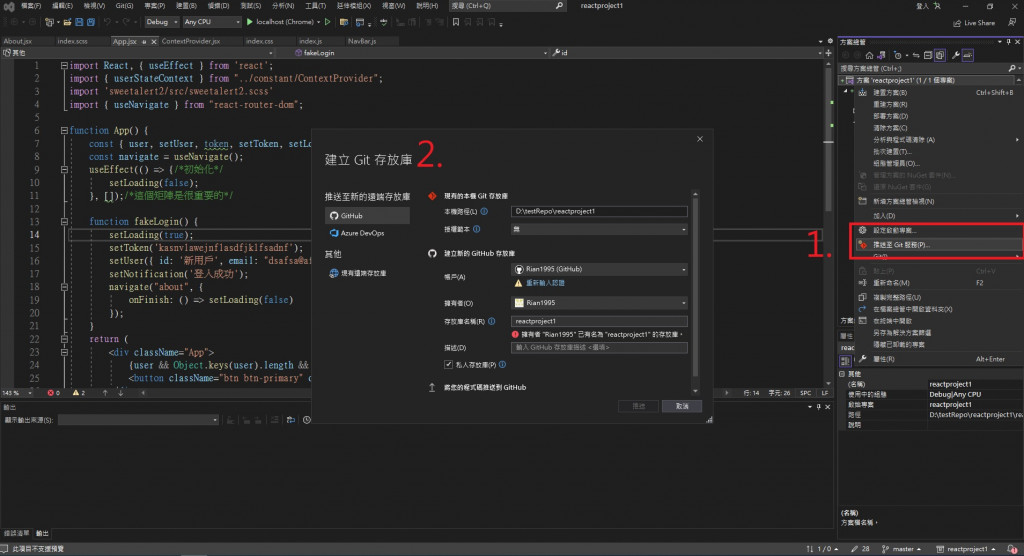The height and width of the screenshot is (556, 1024).
Task: Open the Rian1995 (GitHub) account dropdown
Action: 599,269
